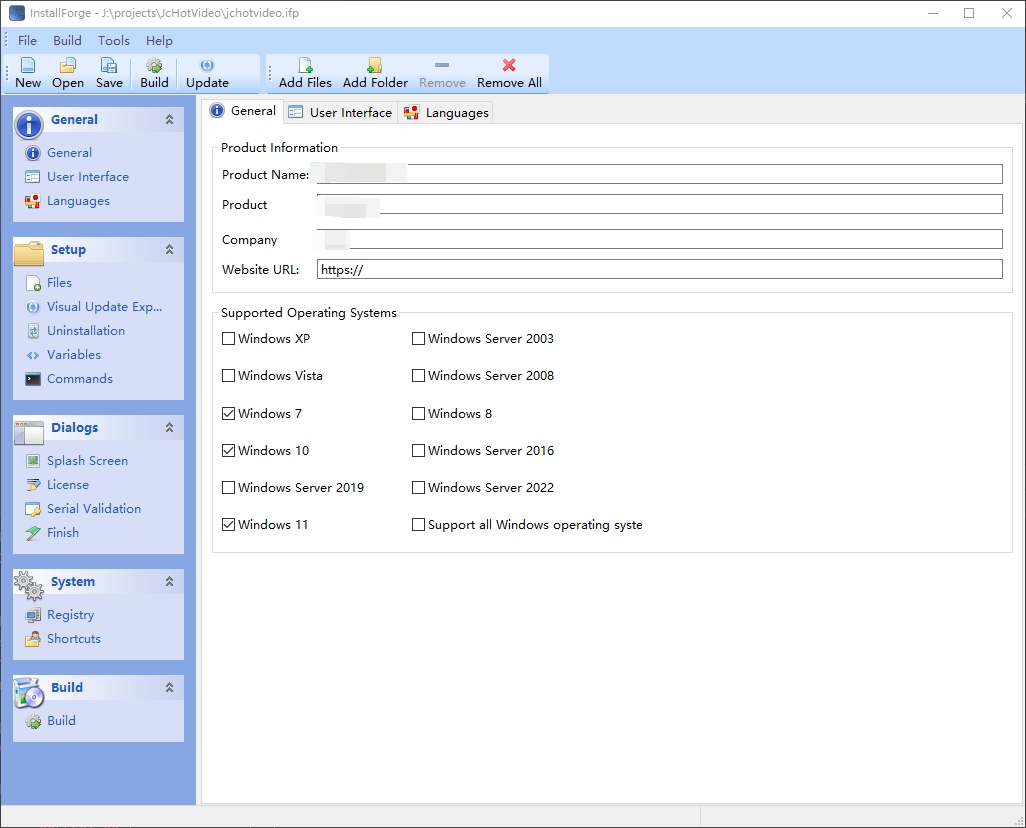Collapse the Dialogs sidebar group
1026x828 pixels.
pyautogui.click(x=169, y=427)
